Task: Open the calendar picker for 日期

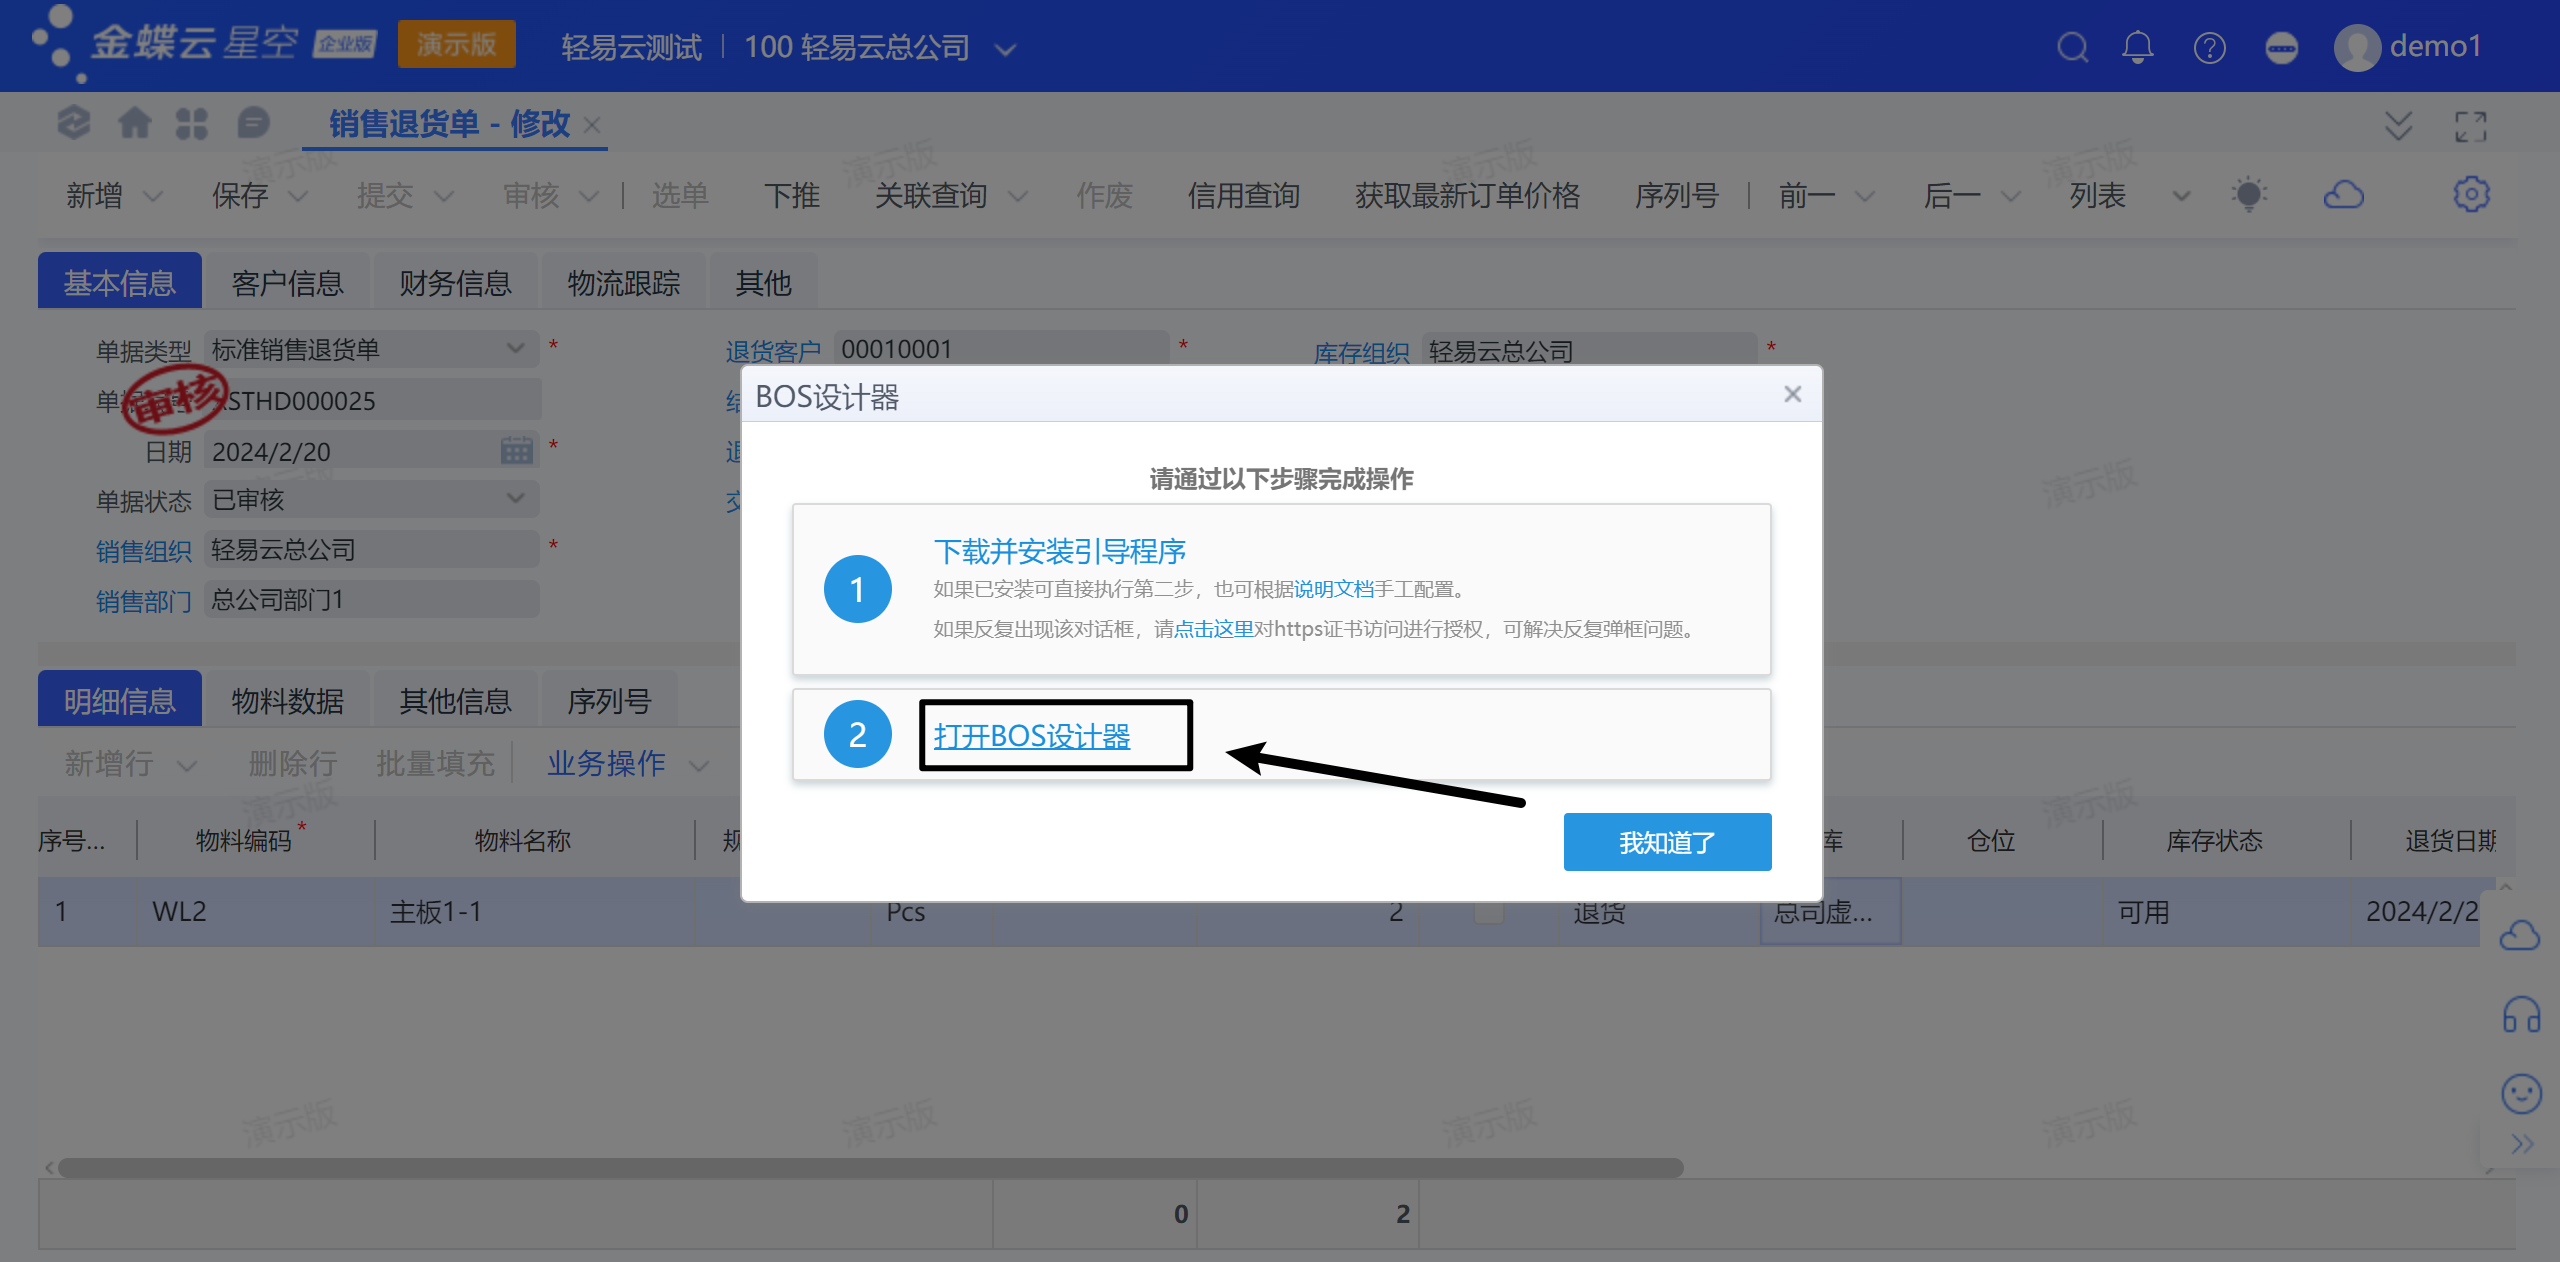Action: click(516, 451)
